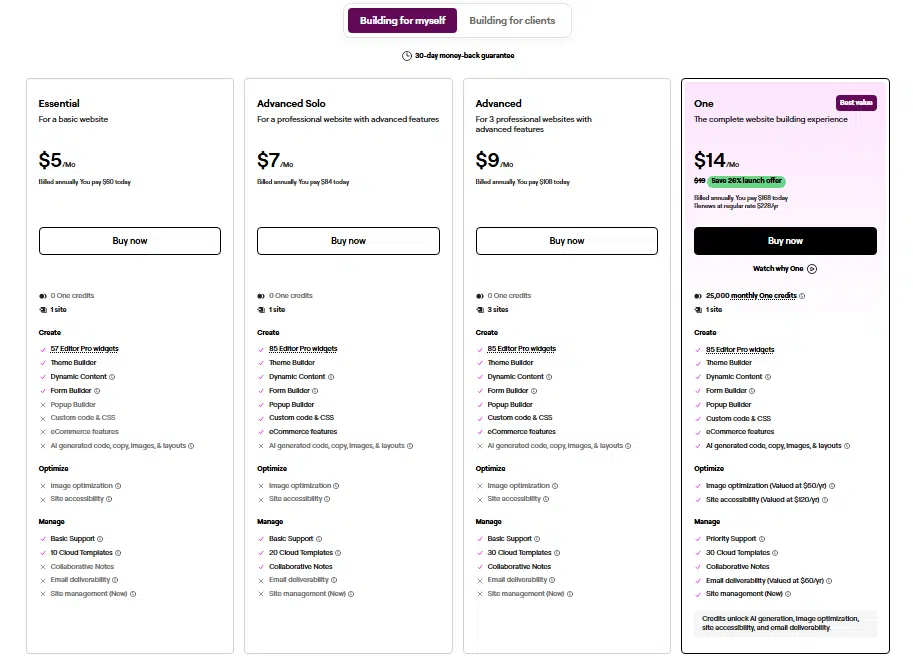913x663 pixels.
Task: Click the Form Builder info icon under Essential
Action: tap(97, 390)
